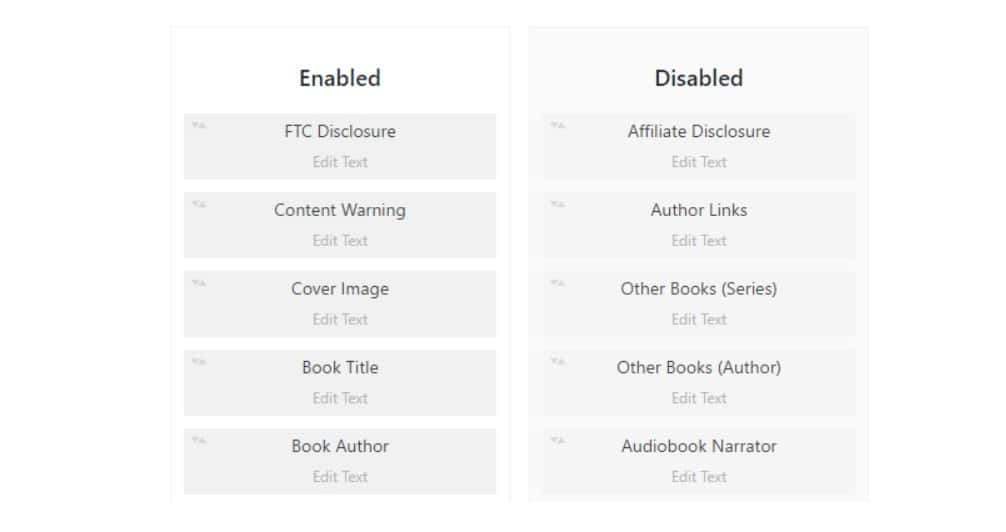Click the sort icon on Cover Image
This screenshot has width=1006, height=532.
click(199, 283)
